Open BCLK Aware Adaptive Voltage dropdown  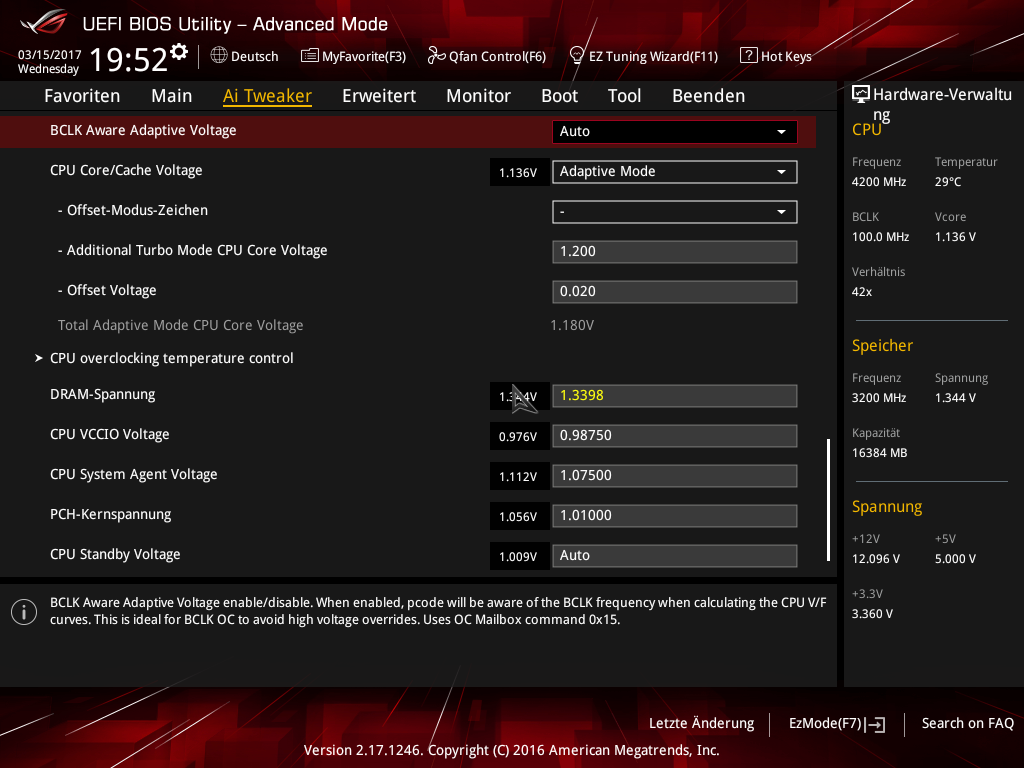click(x=675, y=131)
